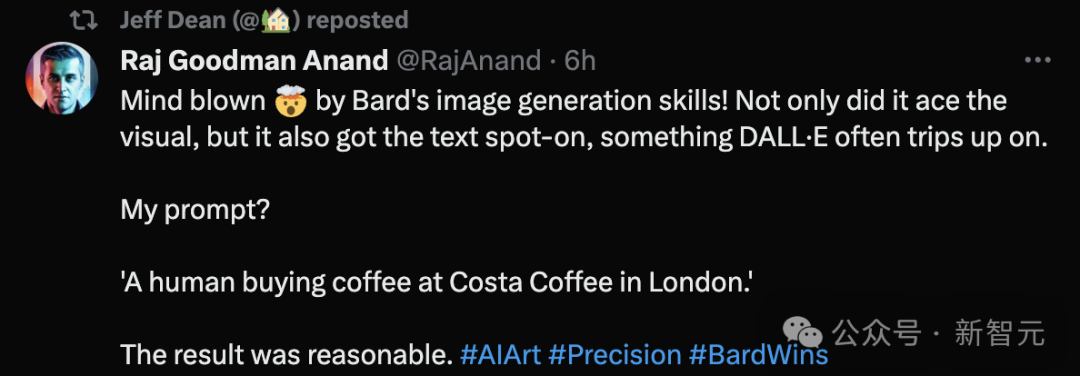
Task: Open the #BardWins hashtag
Action: click(758, 355)
